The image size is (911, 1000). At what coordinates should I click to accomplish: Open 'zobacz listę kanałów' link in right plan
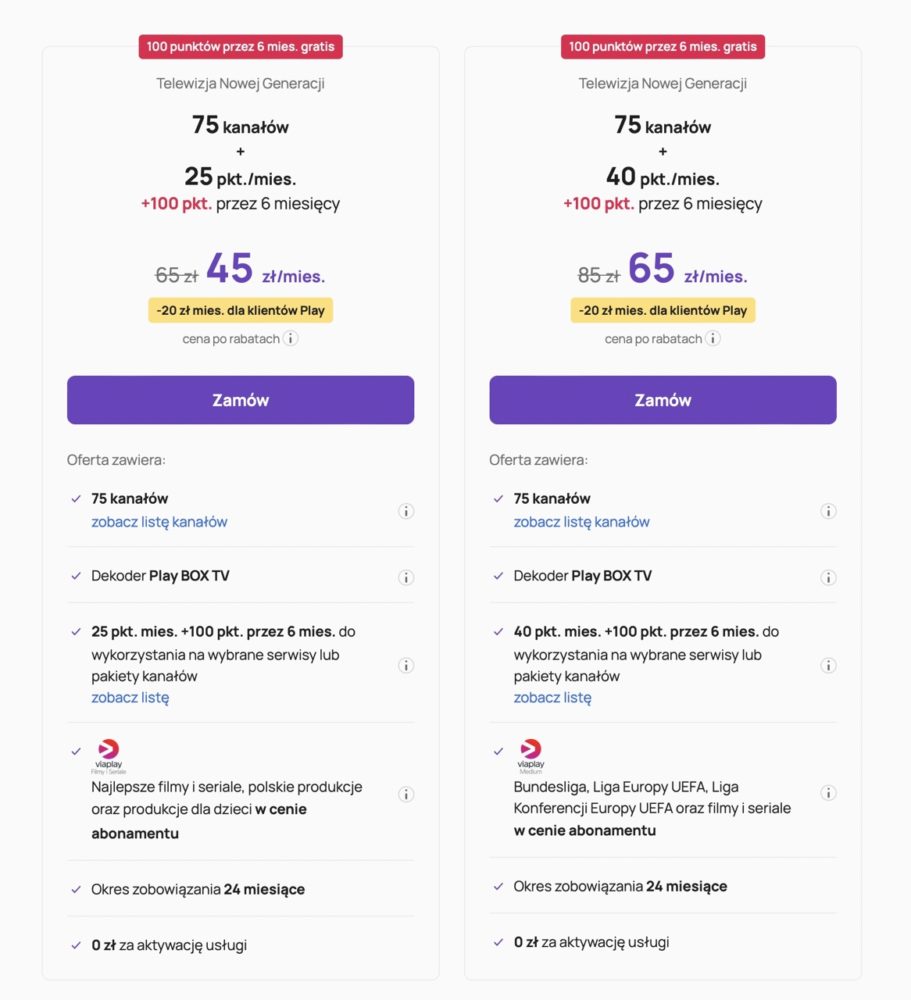(x=582, y=522)
